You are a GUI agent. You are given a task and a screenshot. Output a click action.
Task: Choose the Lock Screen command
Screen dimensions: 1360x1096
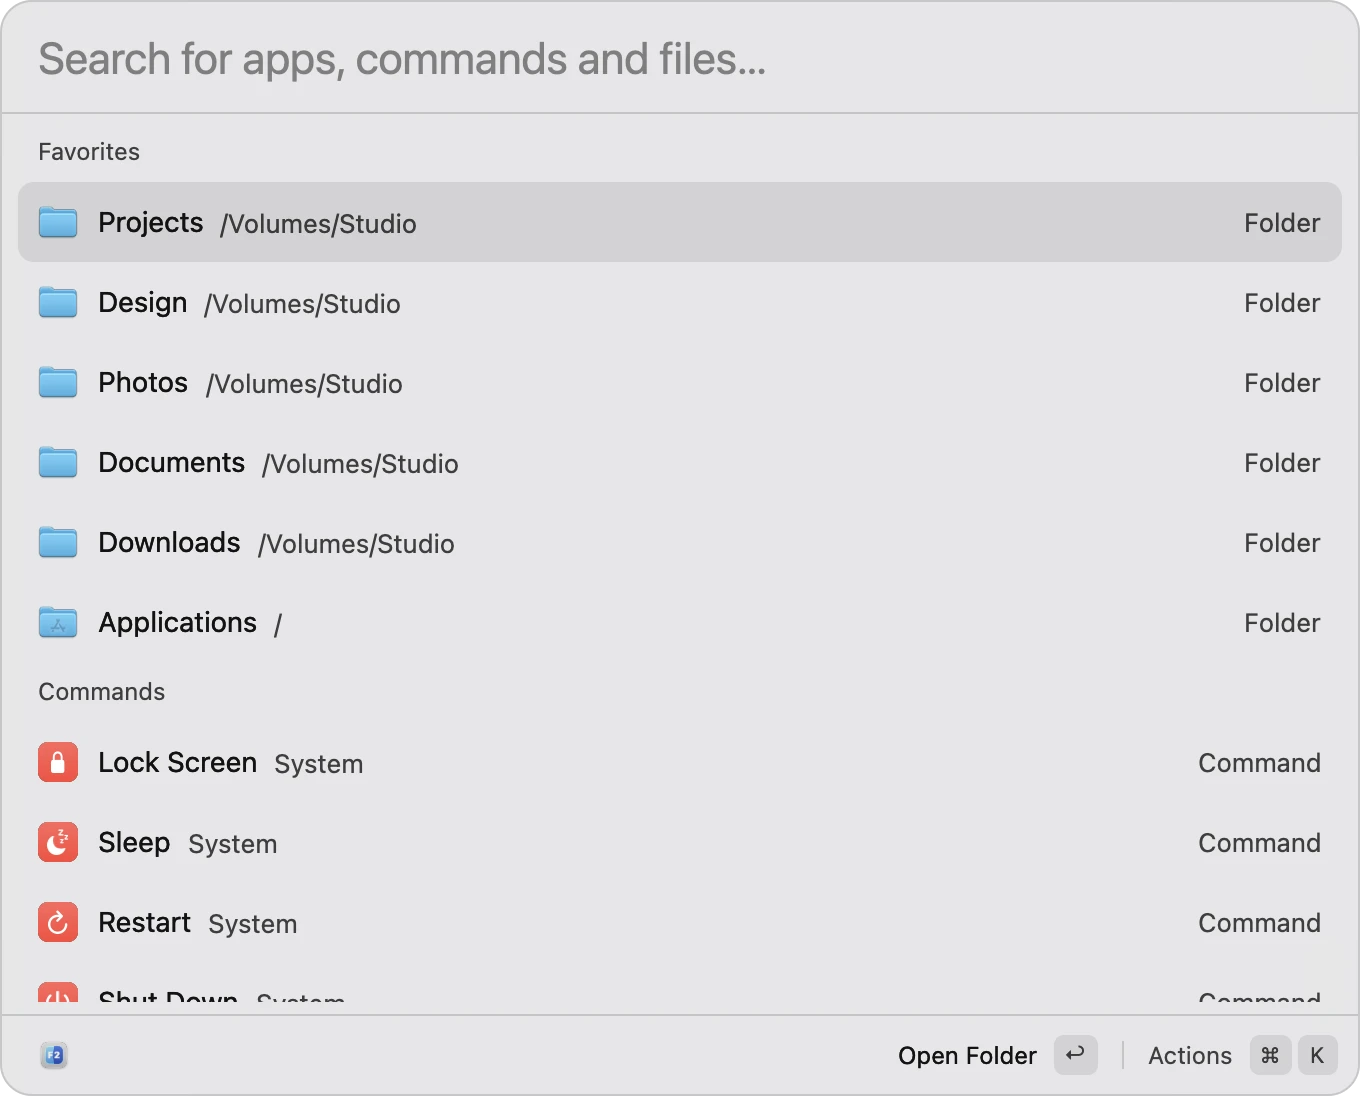tap(680, 762)
